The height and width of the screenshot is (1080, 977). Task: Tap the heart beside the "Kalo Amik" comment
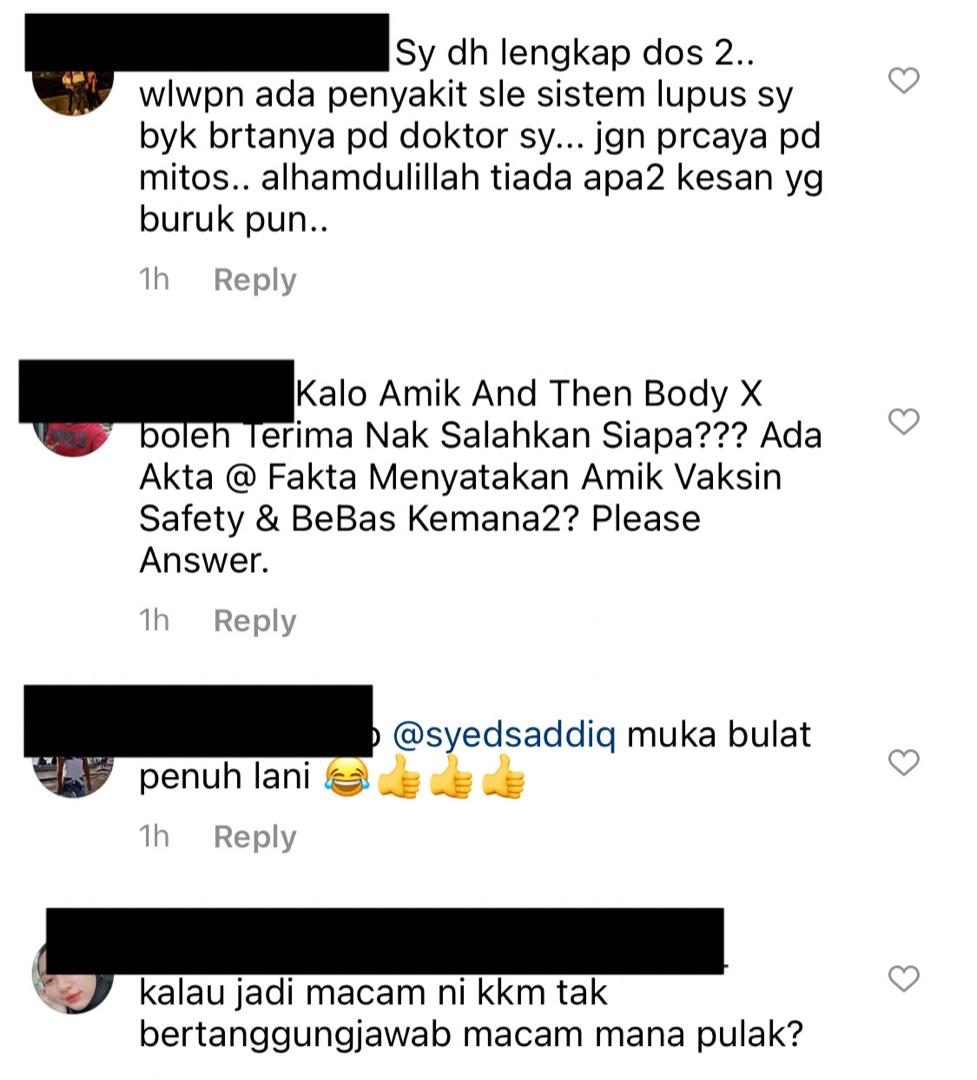(x=903, y=422)
